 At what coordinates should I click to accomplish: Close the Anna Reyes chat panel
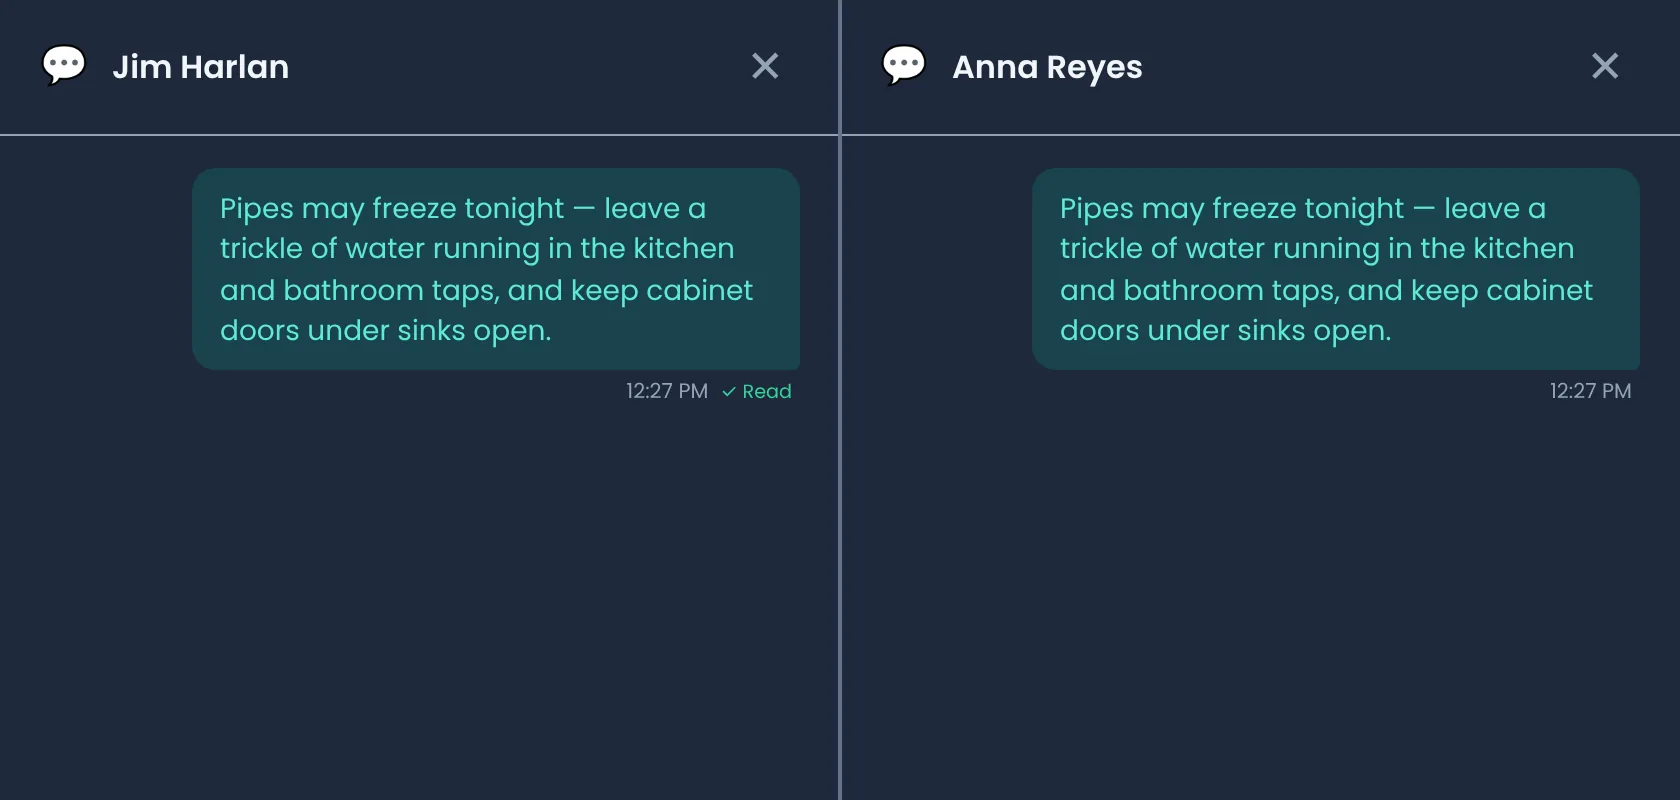click(1605, 66)
